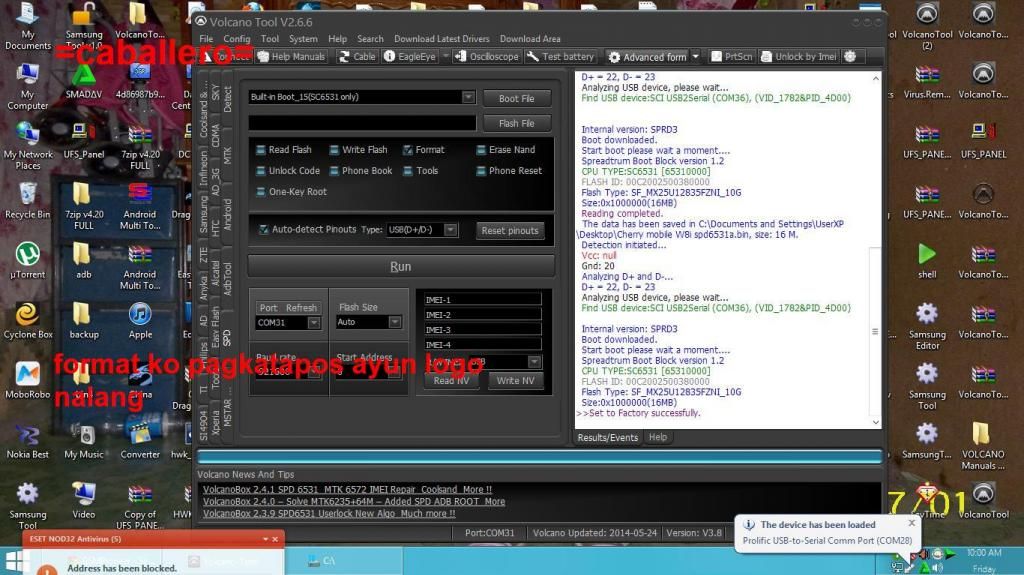
Task: Open dropdown below the IMEI-4 field
Action: pyautogui.click(x=534, y=361)
